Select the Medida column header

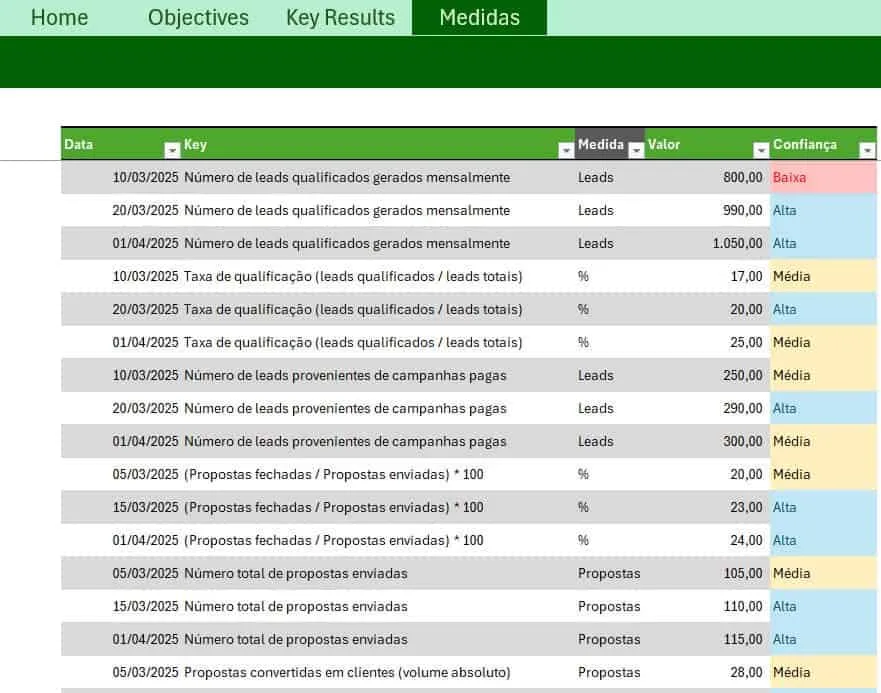[610, 144]
